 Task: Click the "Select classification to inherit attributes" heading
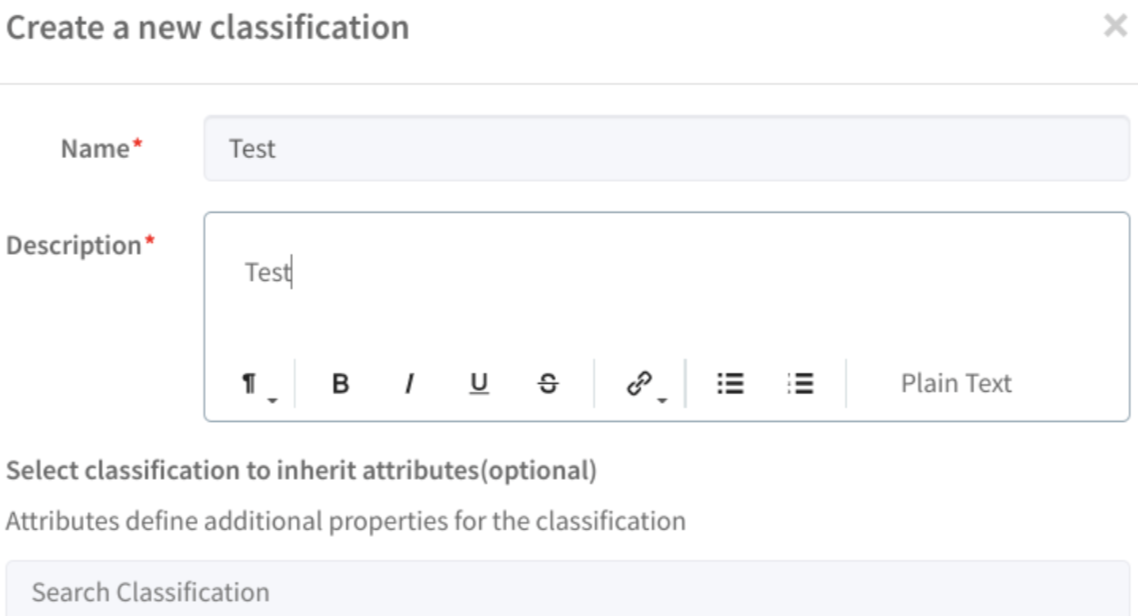[x=301, y=470]
